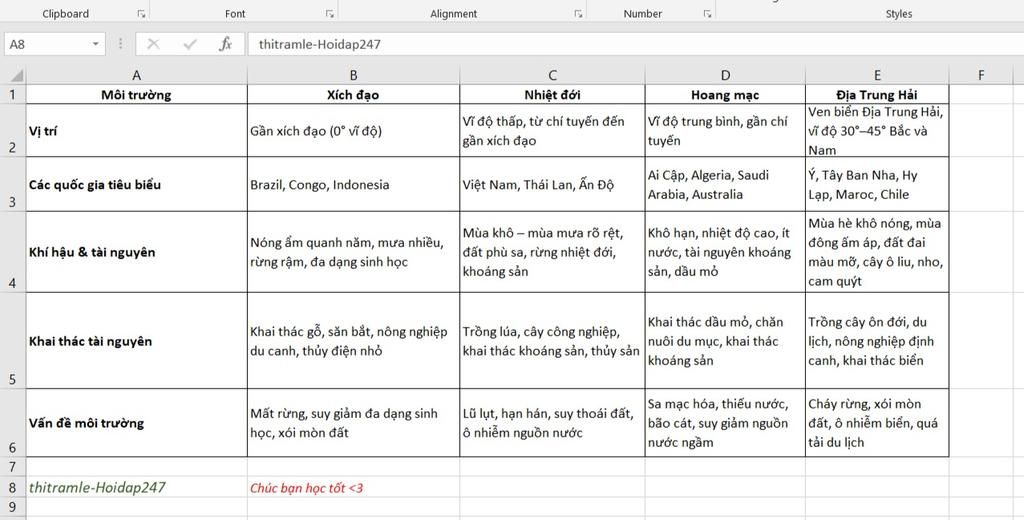Screen dimensions: 1024x520
Task: Click cell starting 'Ven biển Địa Trung Hải'
Action: tap(877, 130)
